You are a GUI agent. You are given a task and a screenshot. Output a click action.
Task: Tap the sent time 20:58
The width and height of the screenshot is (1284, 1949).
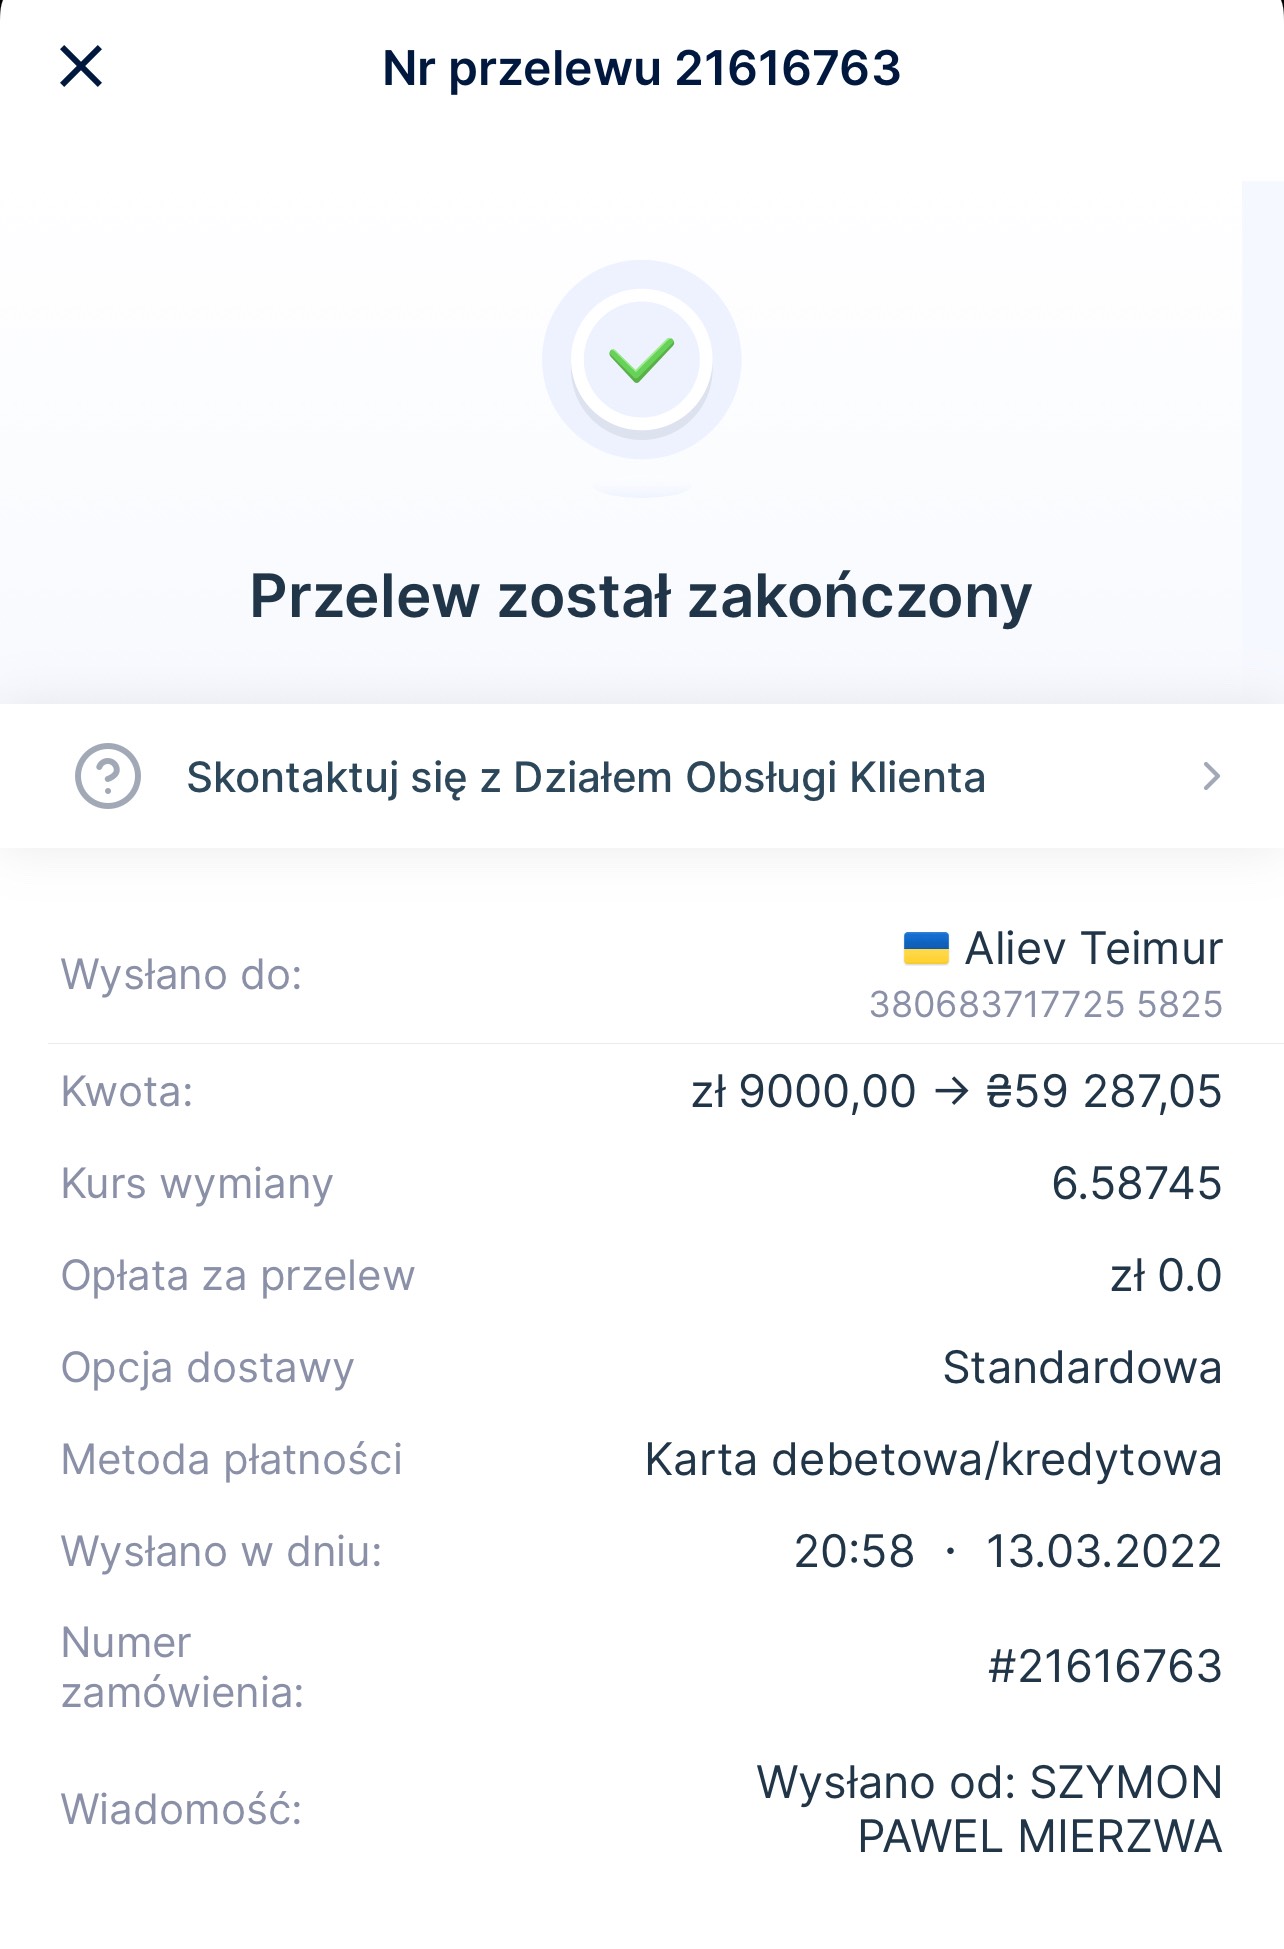point(854,1551)
